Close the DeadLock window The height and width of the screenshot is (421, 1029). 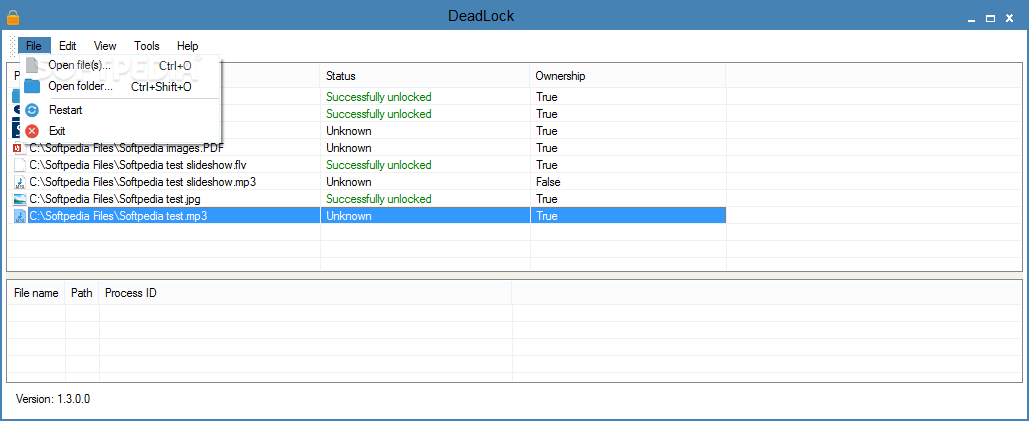point(1010,19)
